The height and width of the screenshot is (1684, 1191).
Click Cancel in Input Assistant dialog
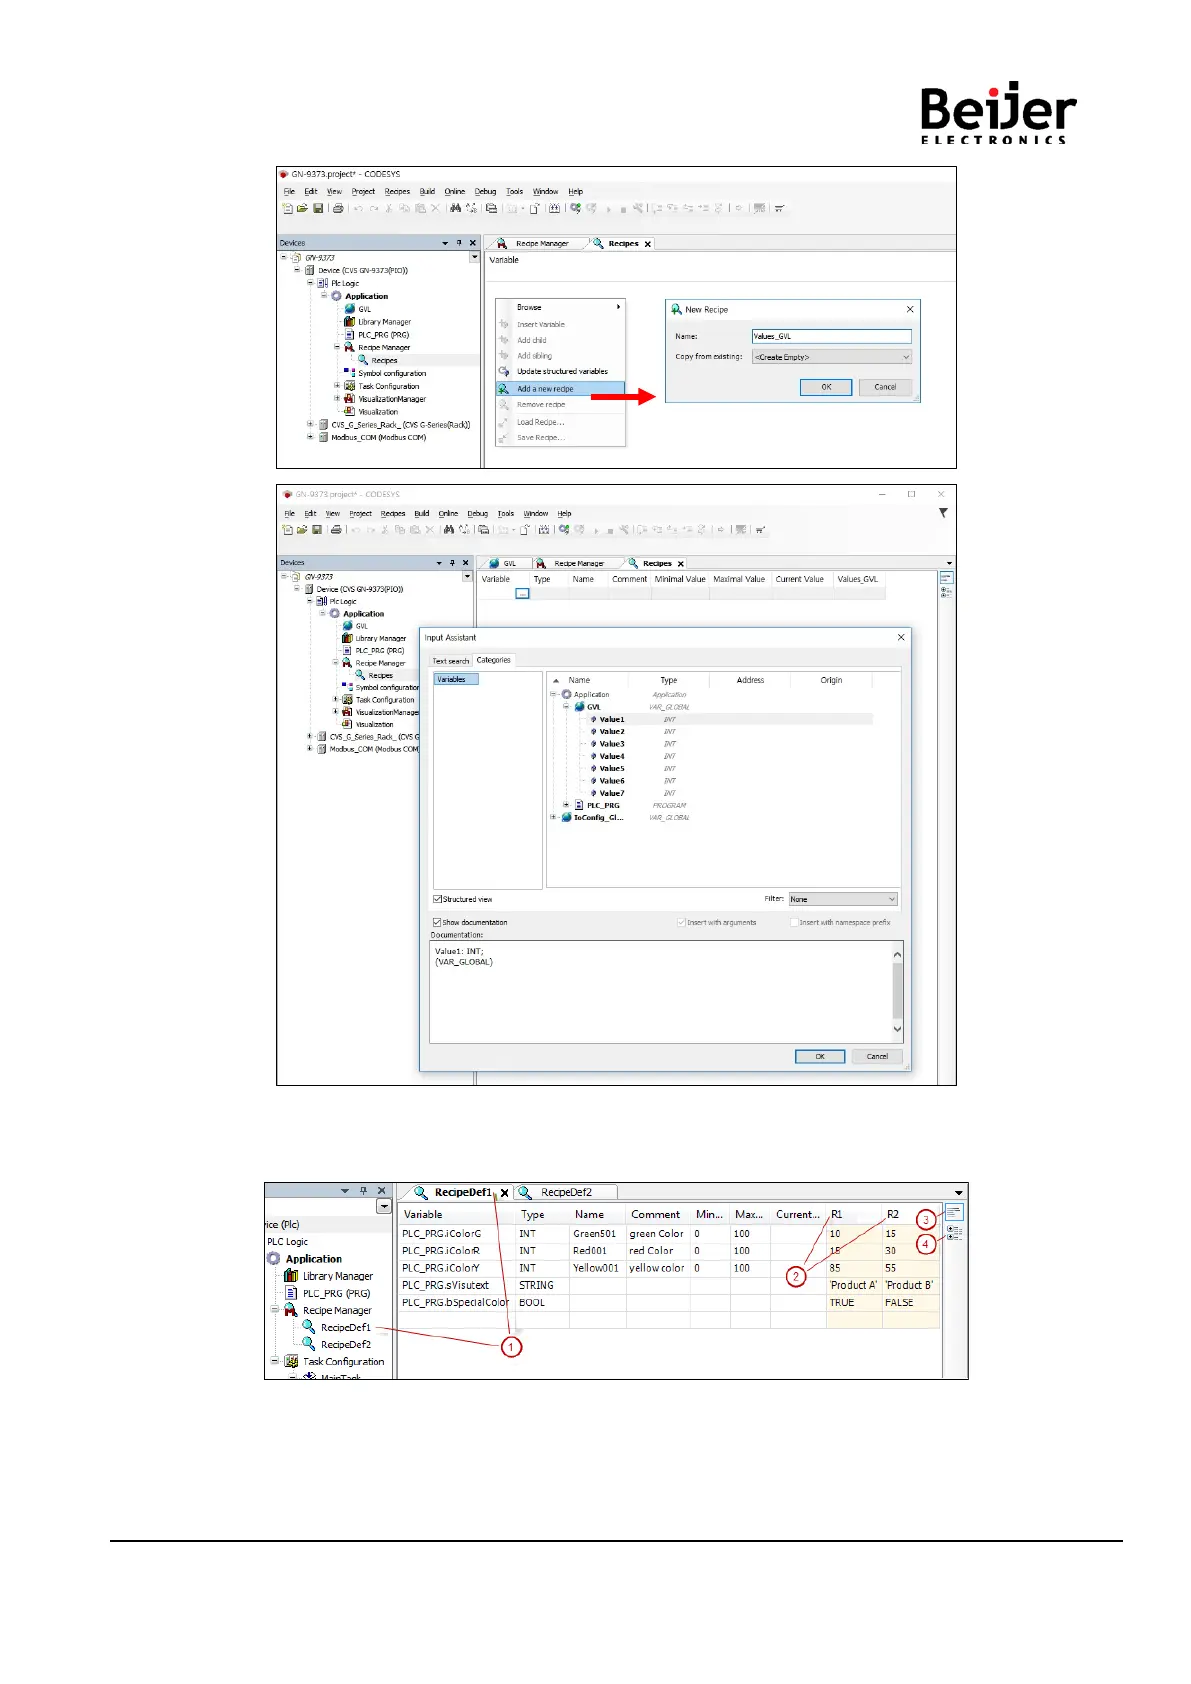tap(877, 1056)
